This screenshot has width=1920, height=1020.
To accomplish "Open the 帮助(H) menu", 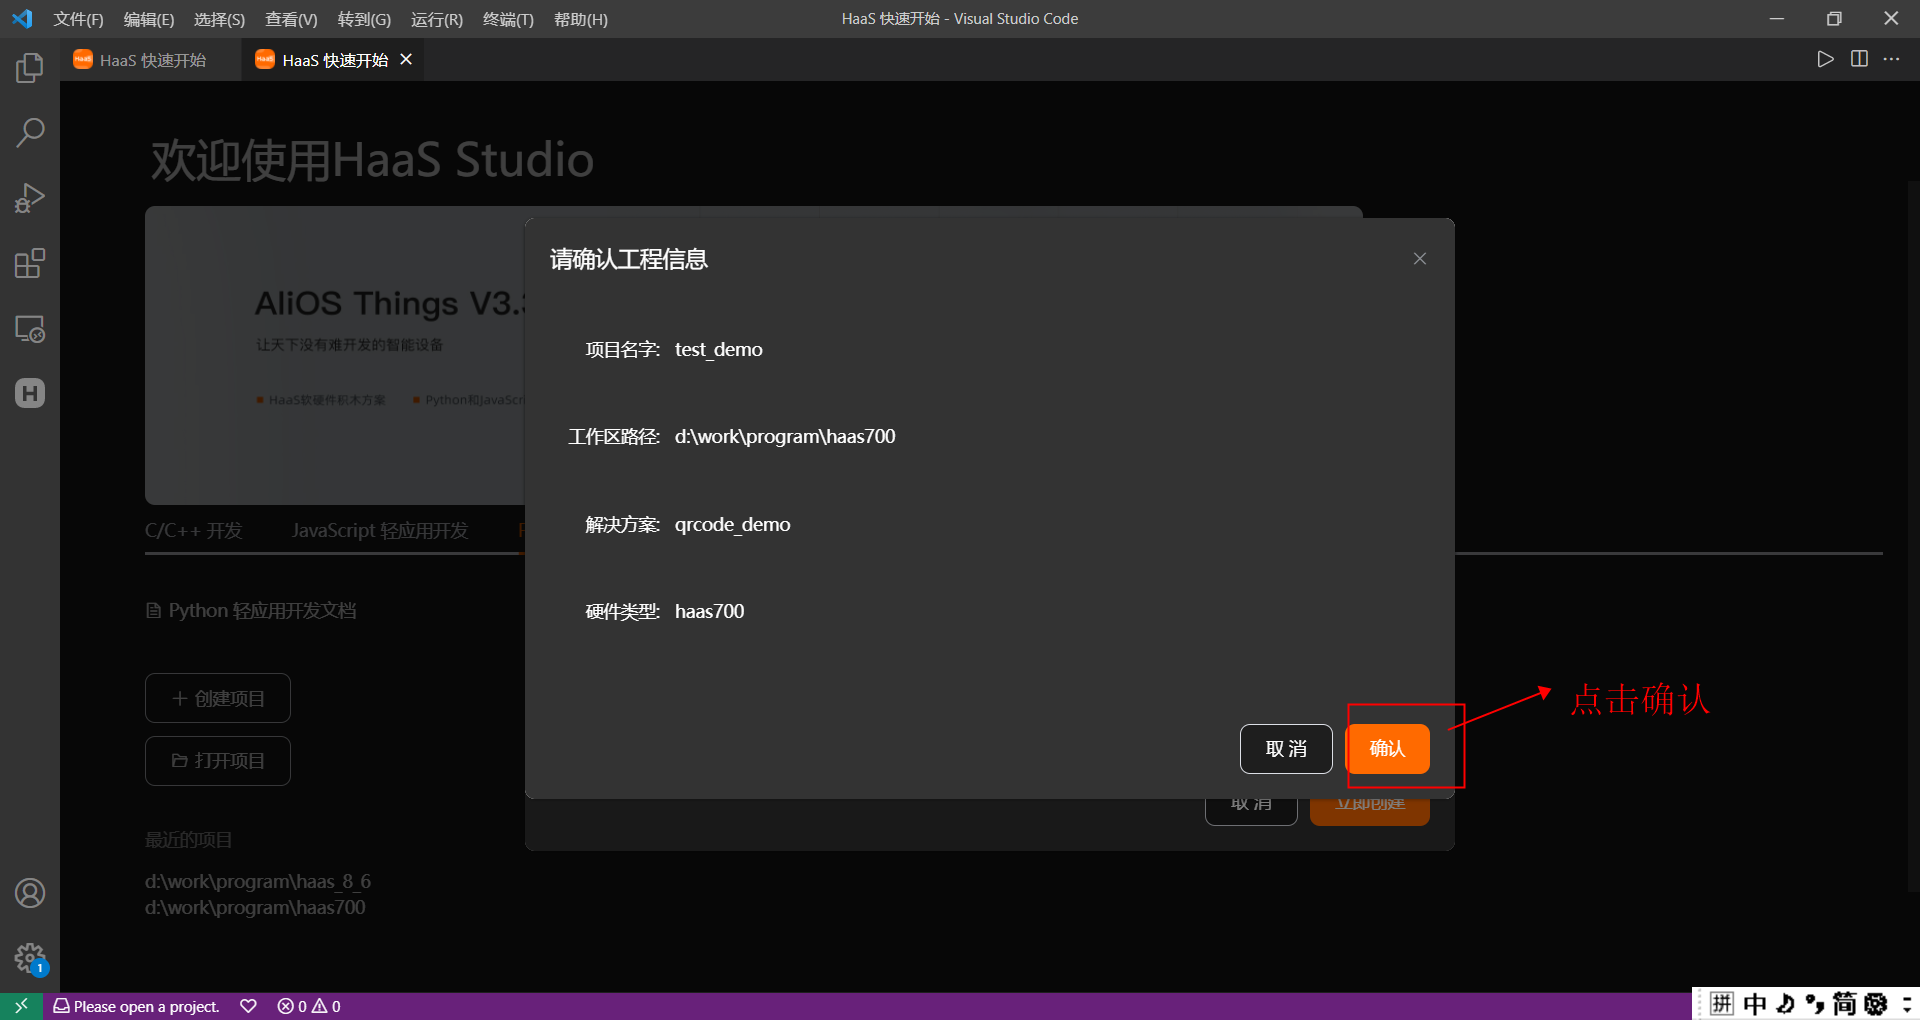I will tap(581, 19).
